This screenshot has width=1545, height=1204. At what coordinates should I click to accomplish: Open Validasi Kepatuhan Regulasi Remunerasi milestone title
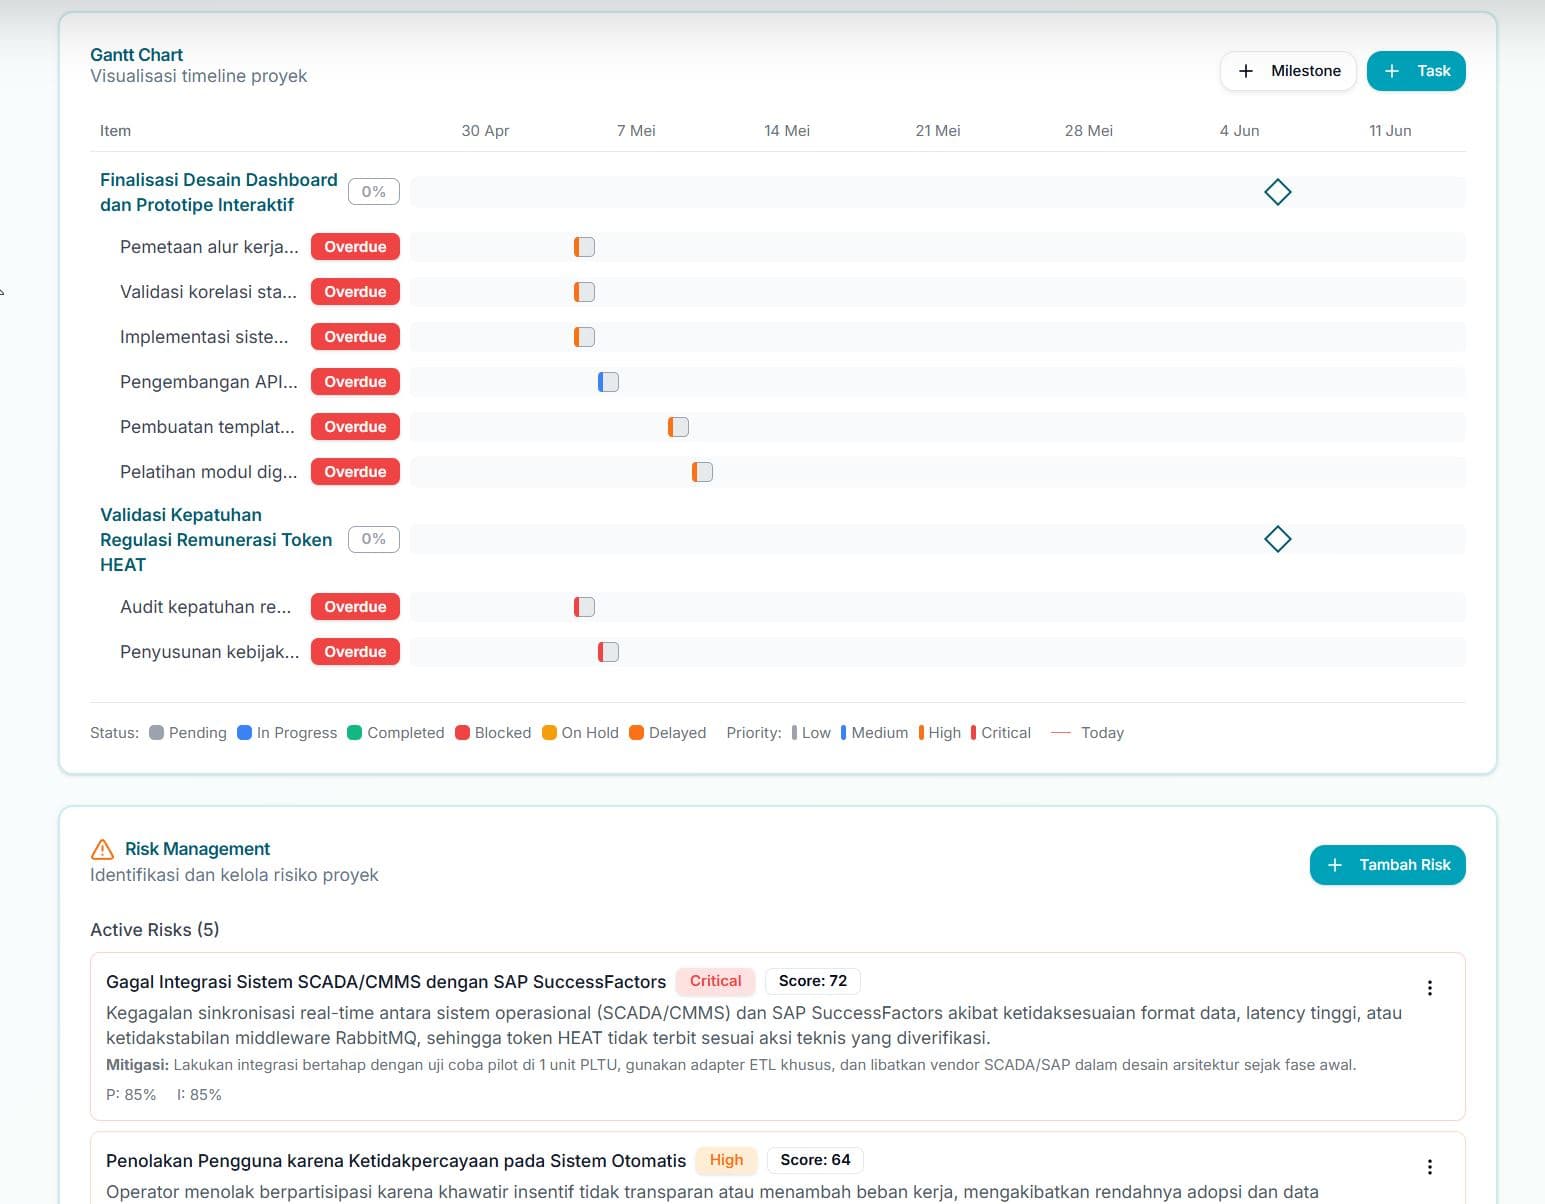pos(216,540)
